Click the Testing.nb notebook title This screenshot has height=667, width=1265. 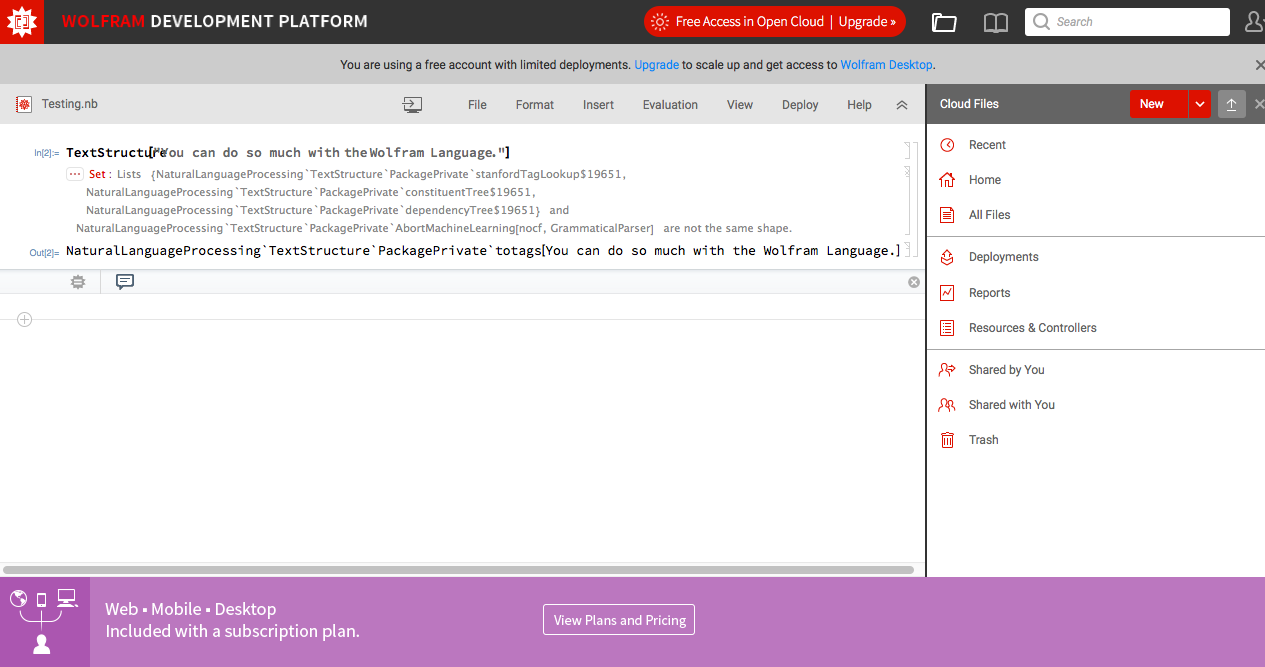tap(69, 104)
